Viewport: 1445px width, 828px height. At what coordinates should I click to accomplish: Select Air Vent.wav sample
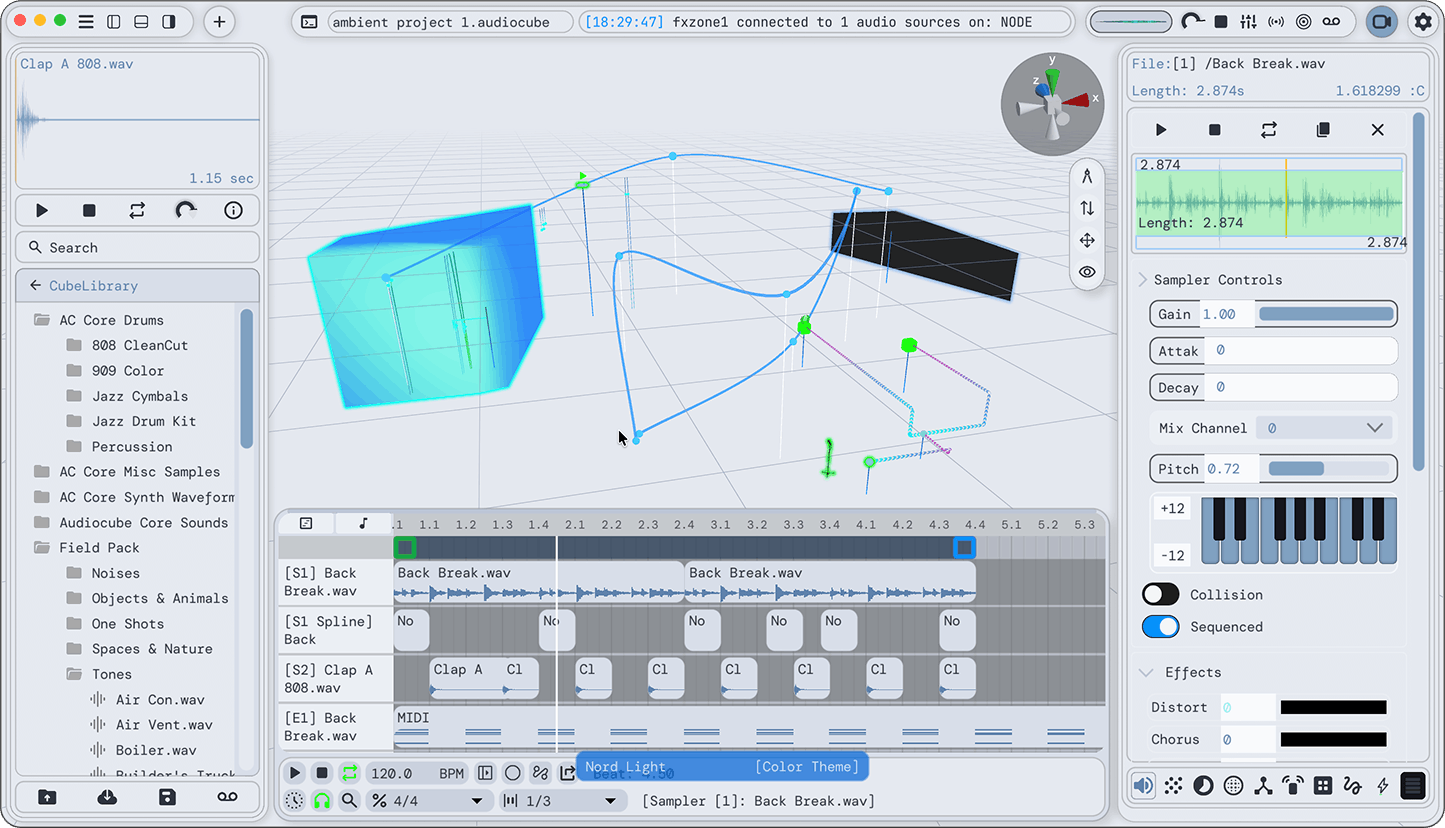[164, 724]
